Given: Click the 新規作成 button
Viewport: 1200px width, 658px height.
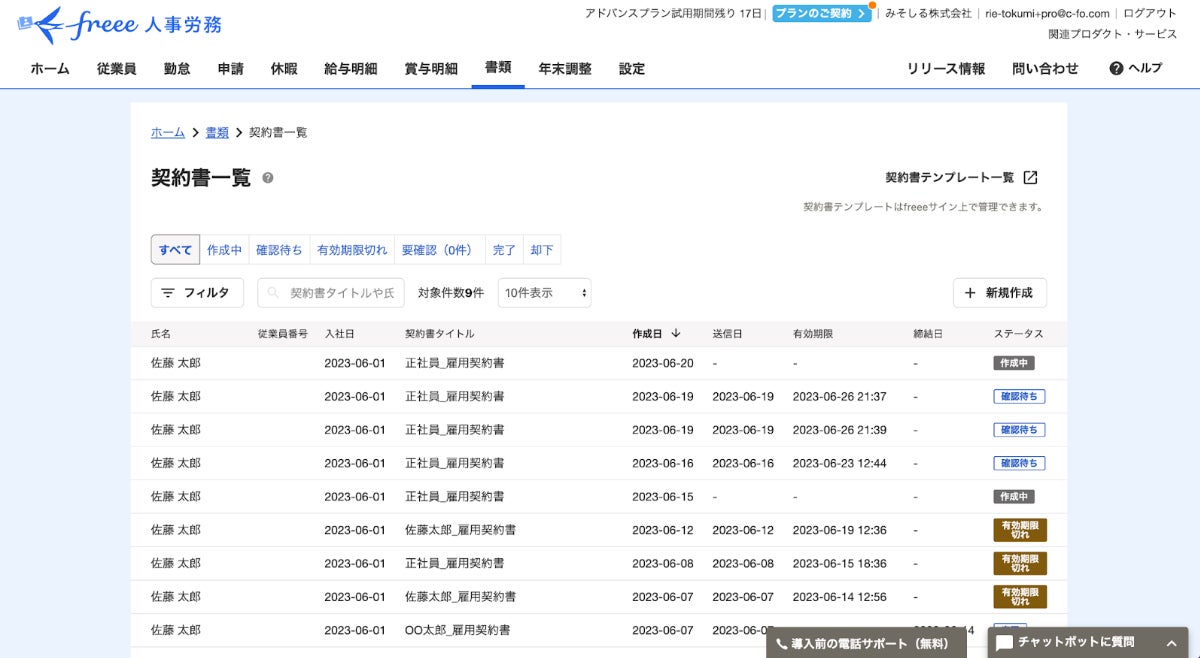Looking at the screenshot, I should click(999, 293).
